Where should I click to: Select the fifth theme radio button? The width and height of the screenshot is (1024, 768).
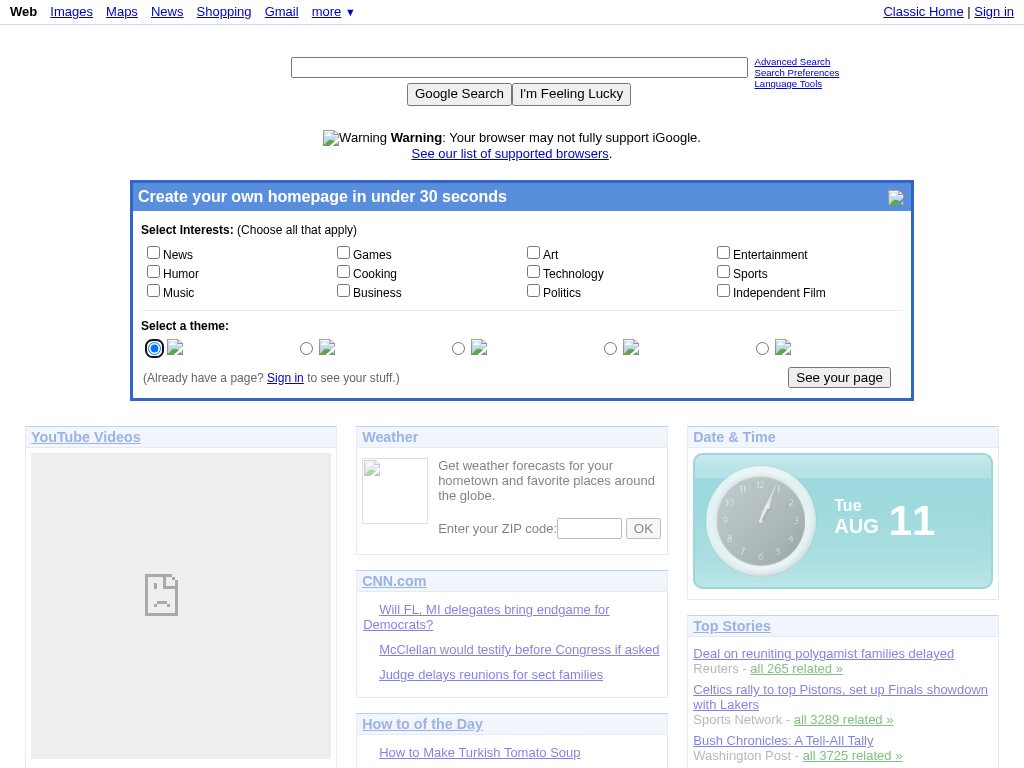[x=762, y=349]
